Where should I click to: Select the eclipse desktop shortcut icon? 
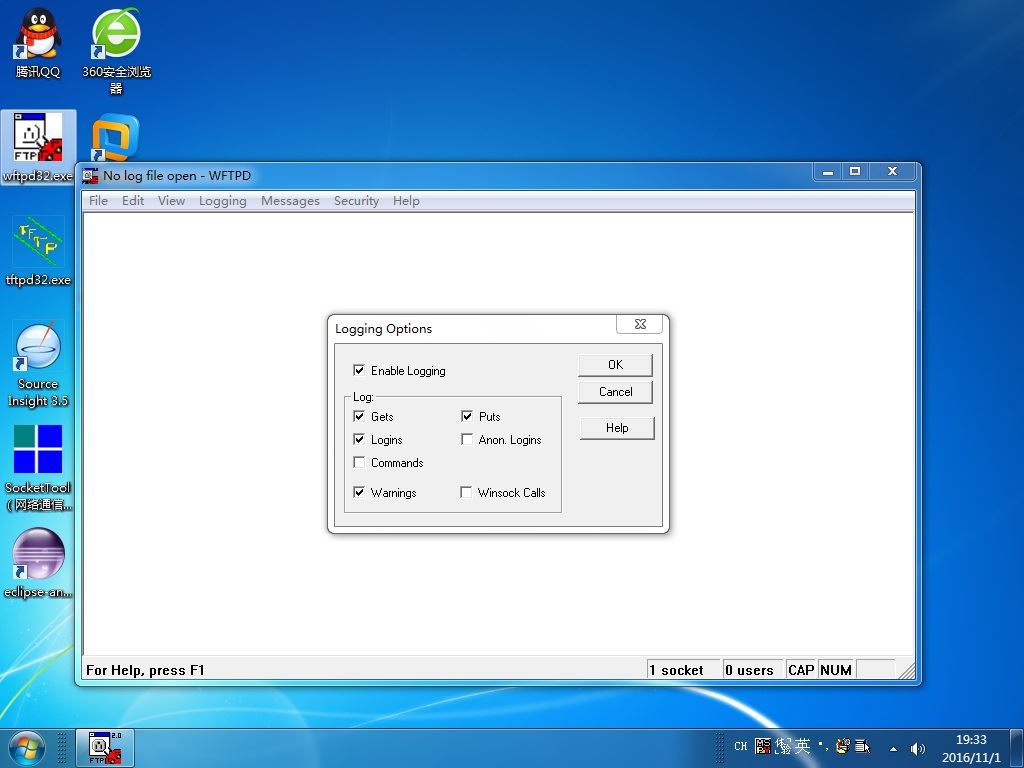coord(38,564)
